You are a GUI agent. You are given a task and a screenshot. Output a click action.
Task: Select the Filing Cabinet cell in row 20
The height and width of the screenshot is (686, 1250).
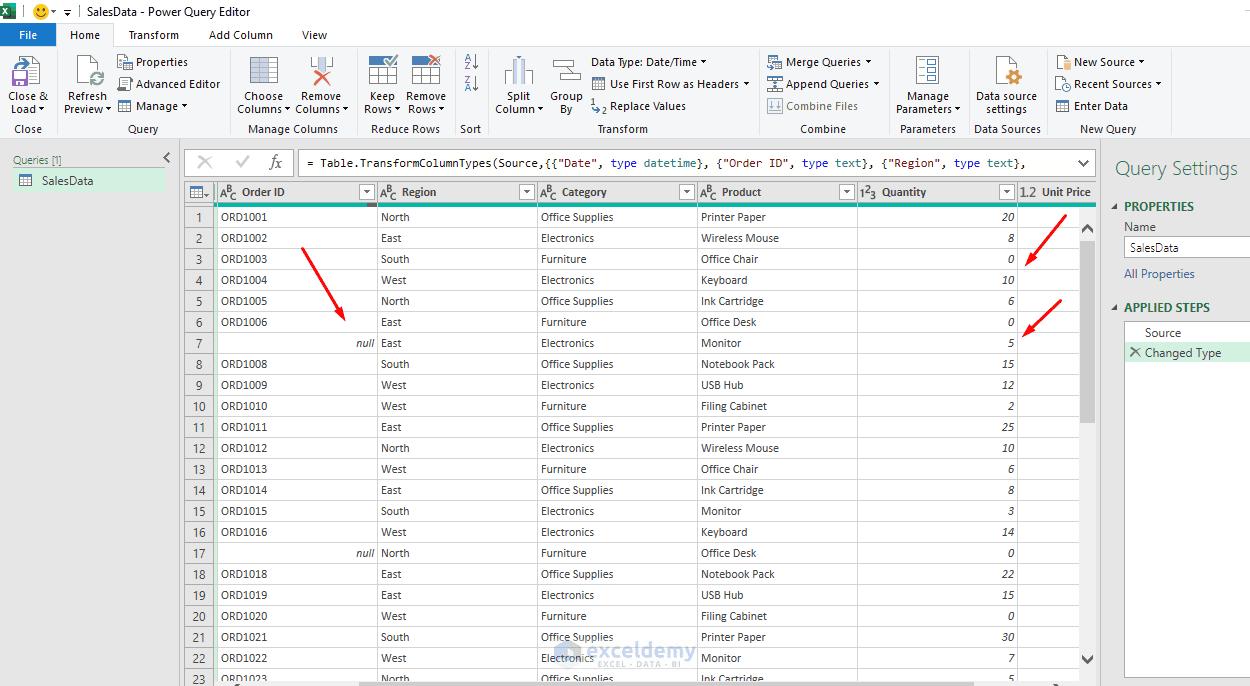click(x=777, y=616)
